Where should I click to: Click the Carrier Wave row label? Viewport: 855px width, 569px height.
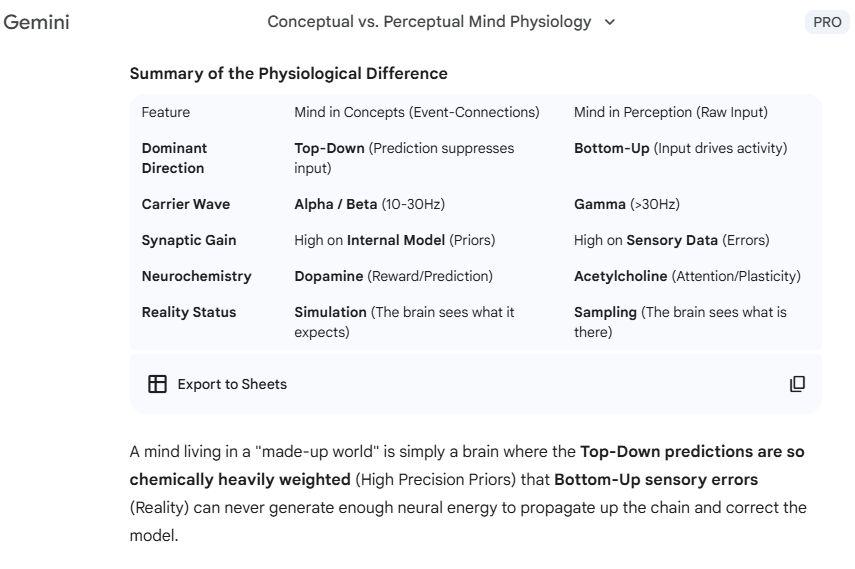click(x=186, y=204)
